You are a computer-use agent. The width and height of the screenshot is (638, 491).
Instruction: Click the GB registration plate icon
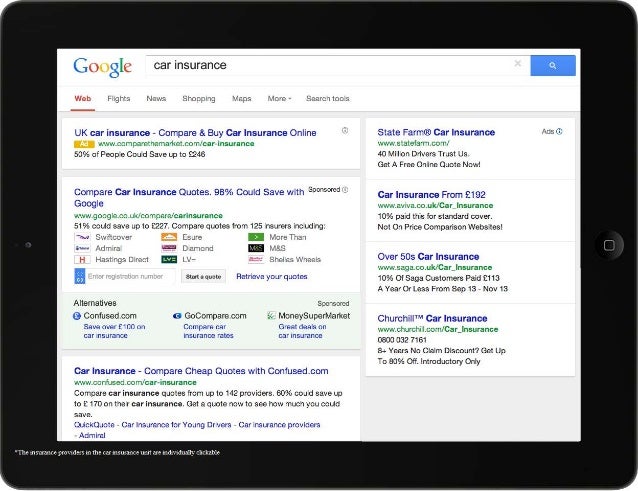[80, 276]
